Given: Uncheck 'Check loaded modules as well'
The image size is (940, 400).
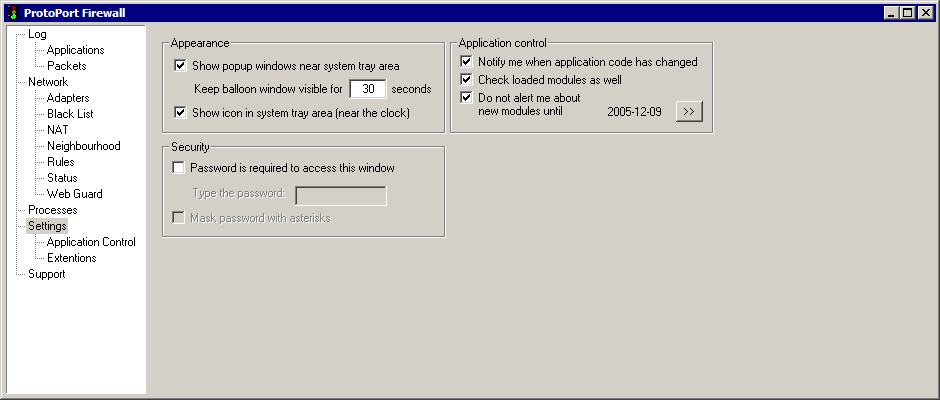Looking at the screenshot, I should [467, 79].
